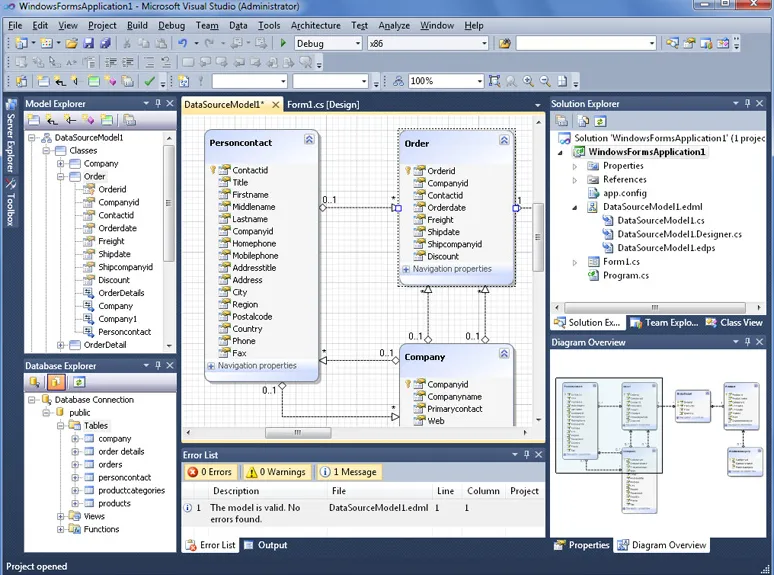The image size is (774, 575).
Task: Collapse the Personcontact entity with its chevron
Action: [x=309, y=140]
